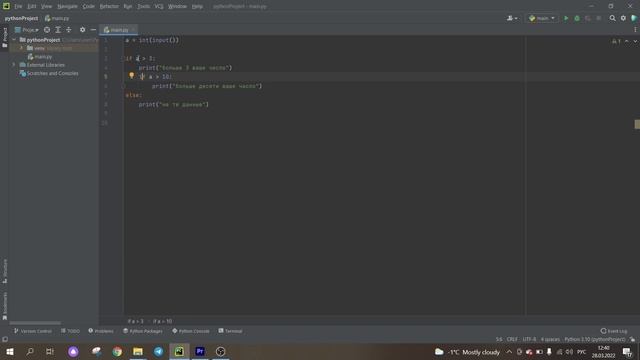Open the Window menu
The height and width of the screenshot is (360, 640).
pyautogui.click(x=178, y=7)
